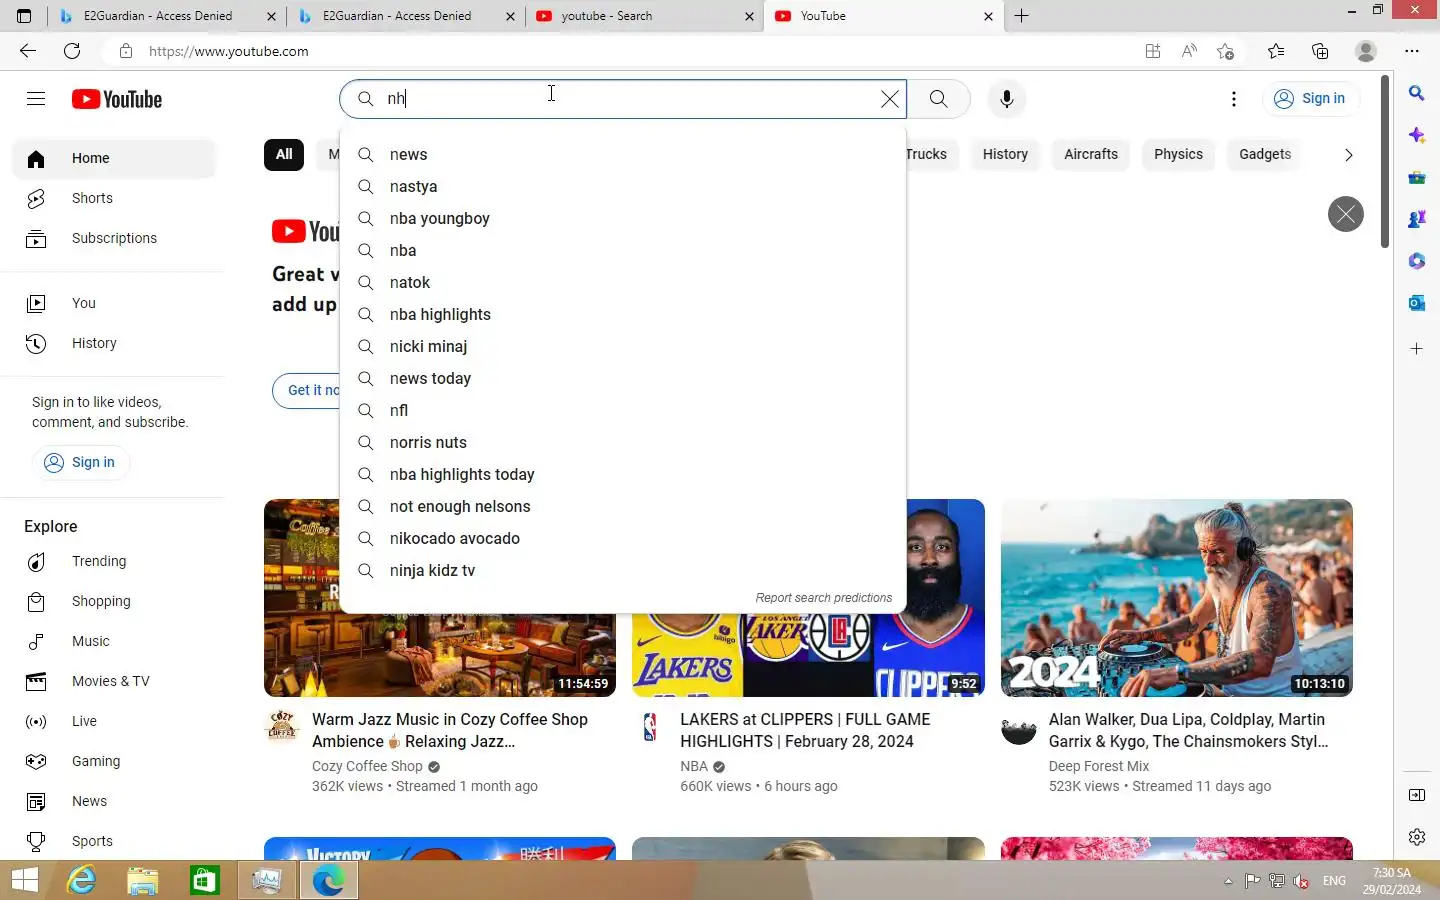Open Home in the sidebar
The width and height of the screenshot is (1440, 900).
click(114, 158)
